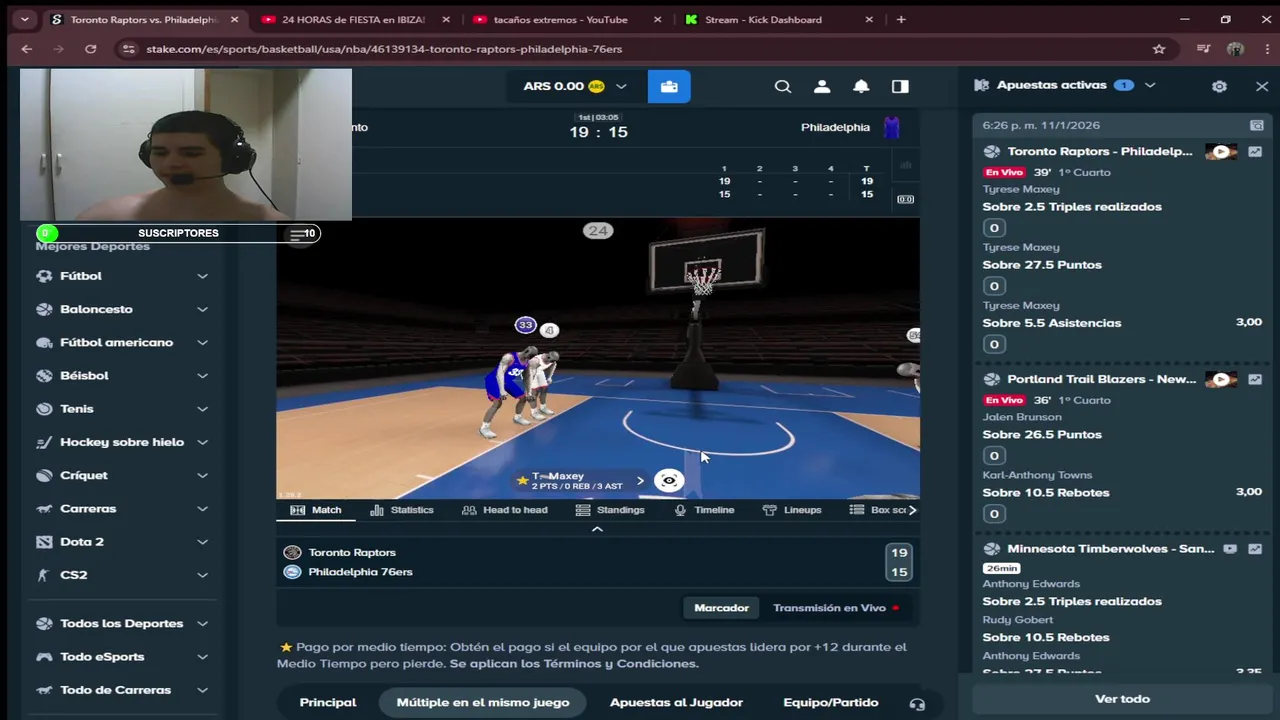Expand Todo eSports menu
Viewport: 1280px width, 720px height.
click(202, 657)
